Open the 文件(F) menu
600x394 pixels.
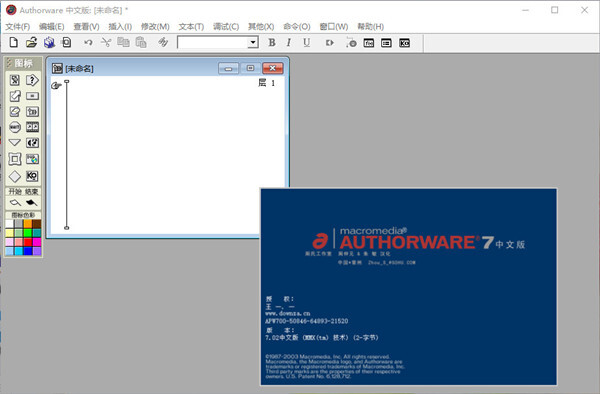18,26
